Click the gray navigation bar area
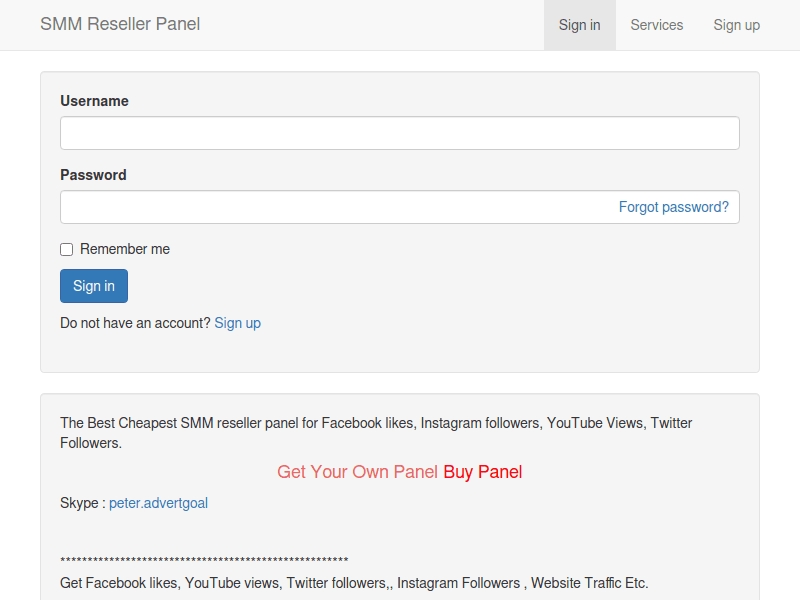Viewport: 800px width, 600px height. [350, 25]
